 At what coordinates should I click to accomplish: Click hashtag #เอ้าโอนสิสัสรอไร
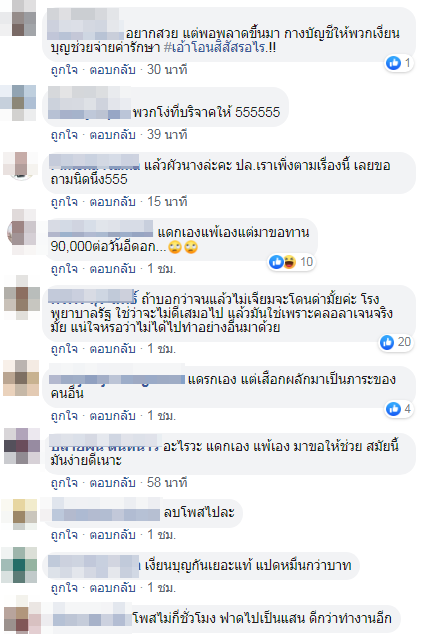[220, 48]
